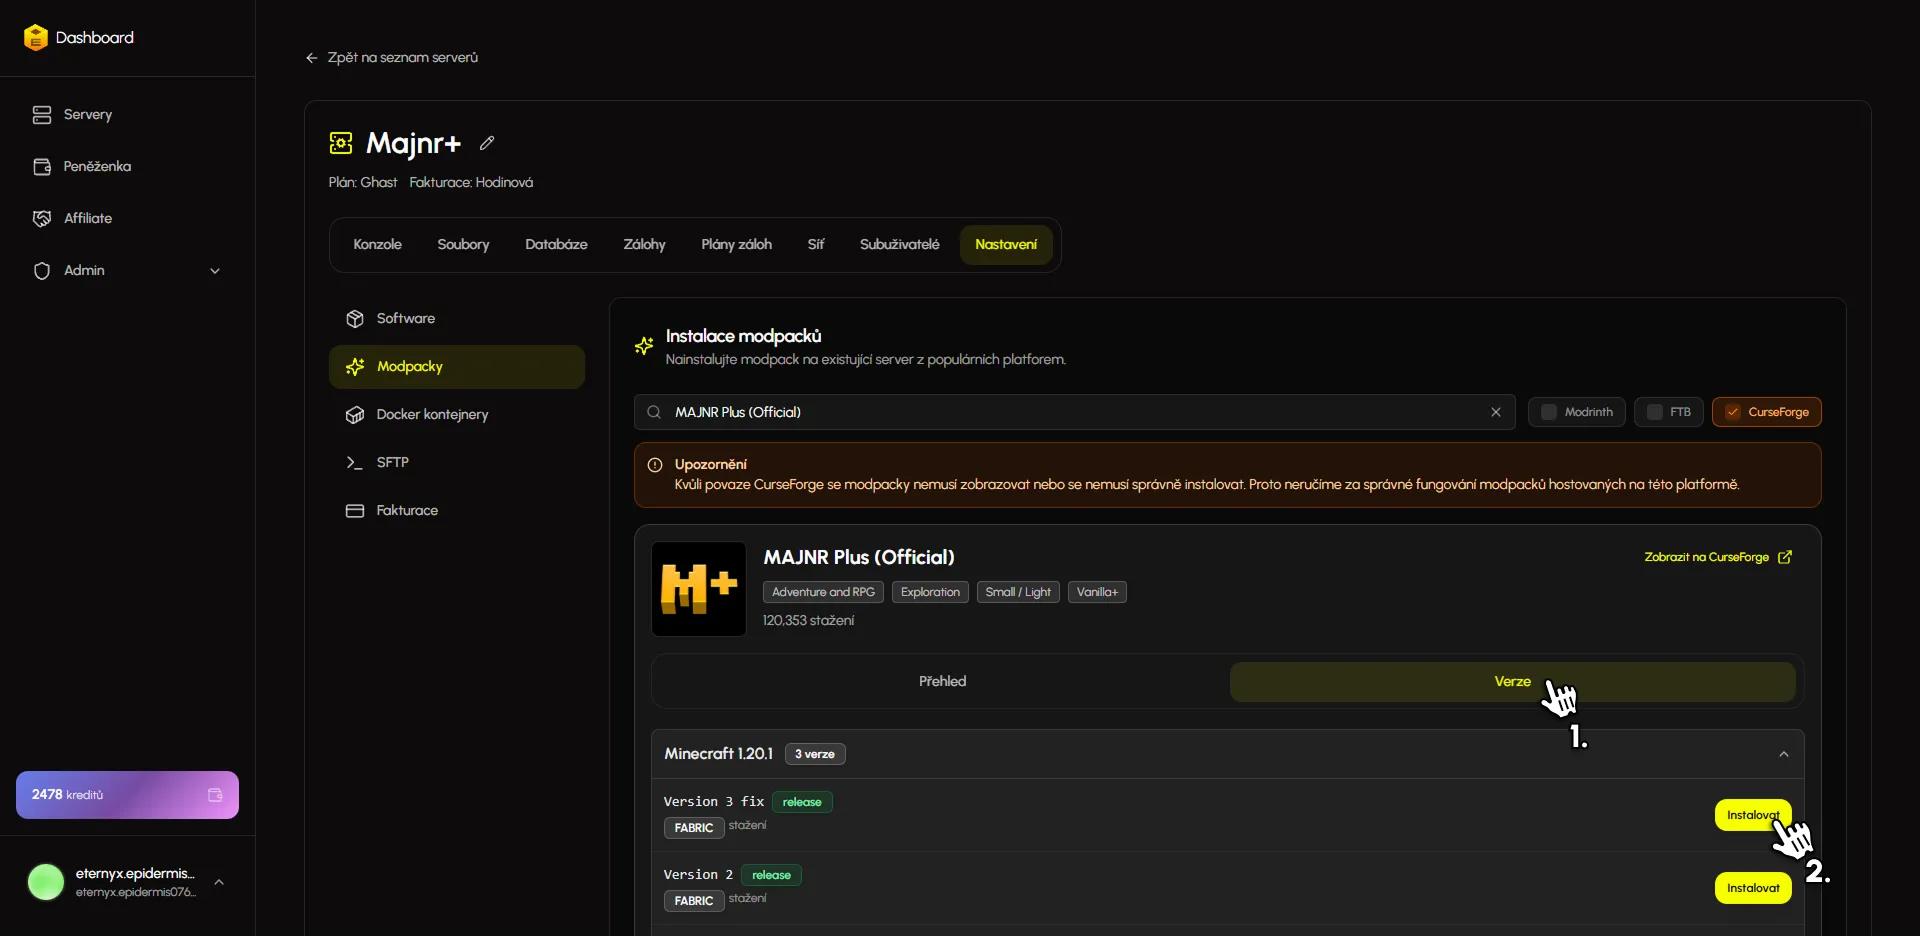This screenshot has width=1920, height=936.
Task: Click the Upozornění warning icon
Action: coord(655,465)
